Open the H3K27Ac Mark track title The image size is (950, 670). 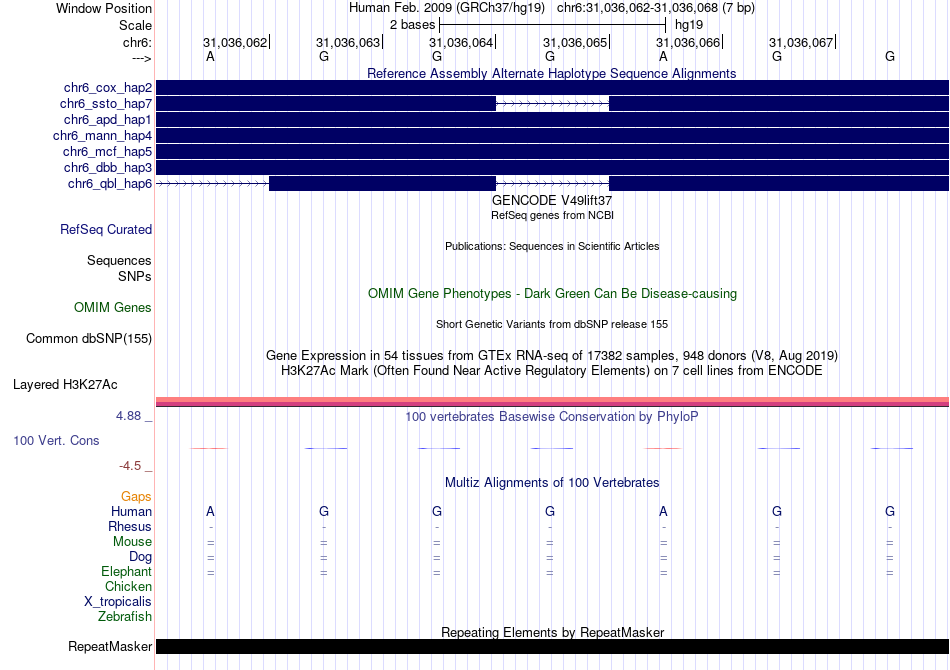point(551,370)
